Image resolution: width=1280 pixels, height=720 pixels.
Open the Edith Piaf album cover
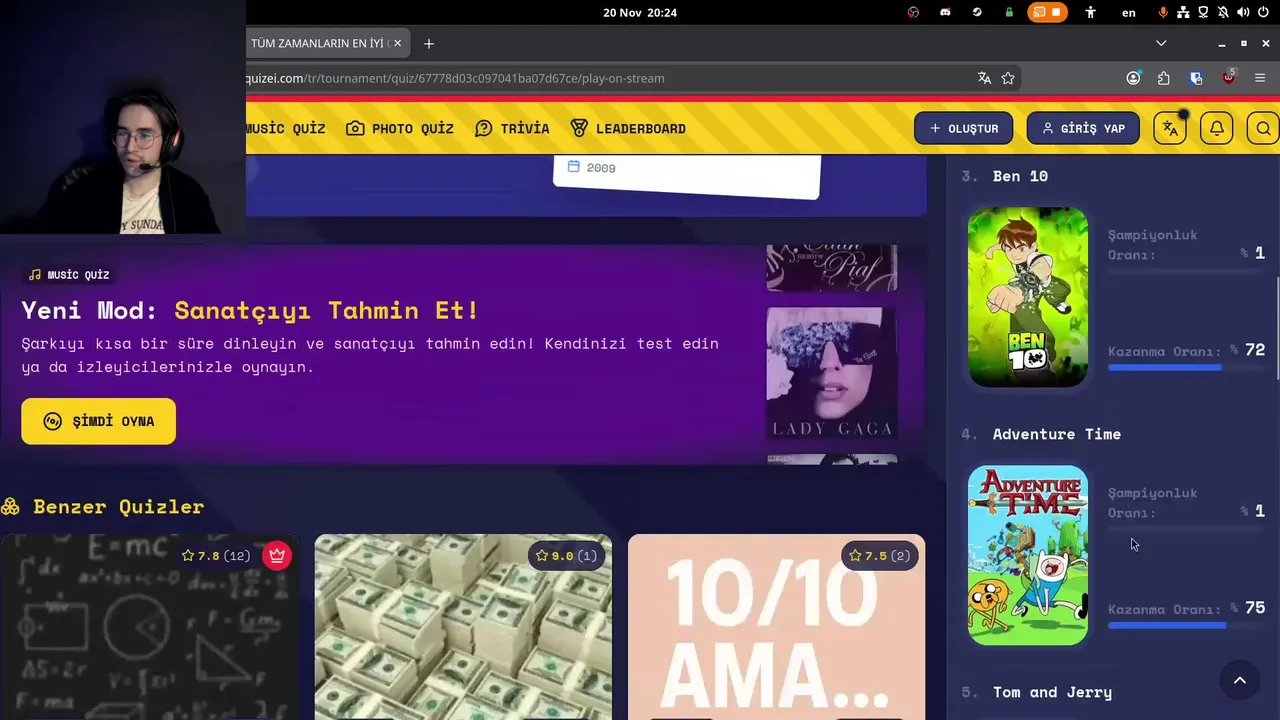tap(832, 268)
